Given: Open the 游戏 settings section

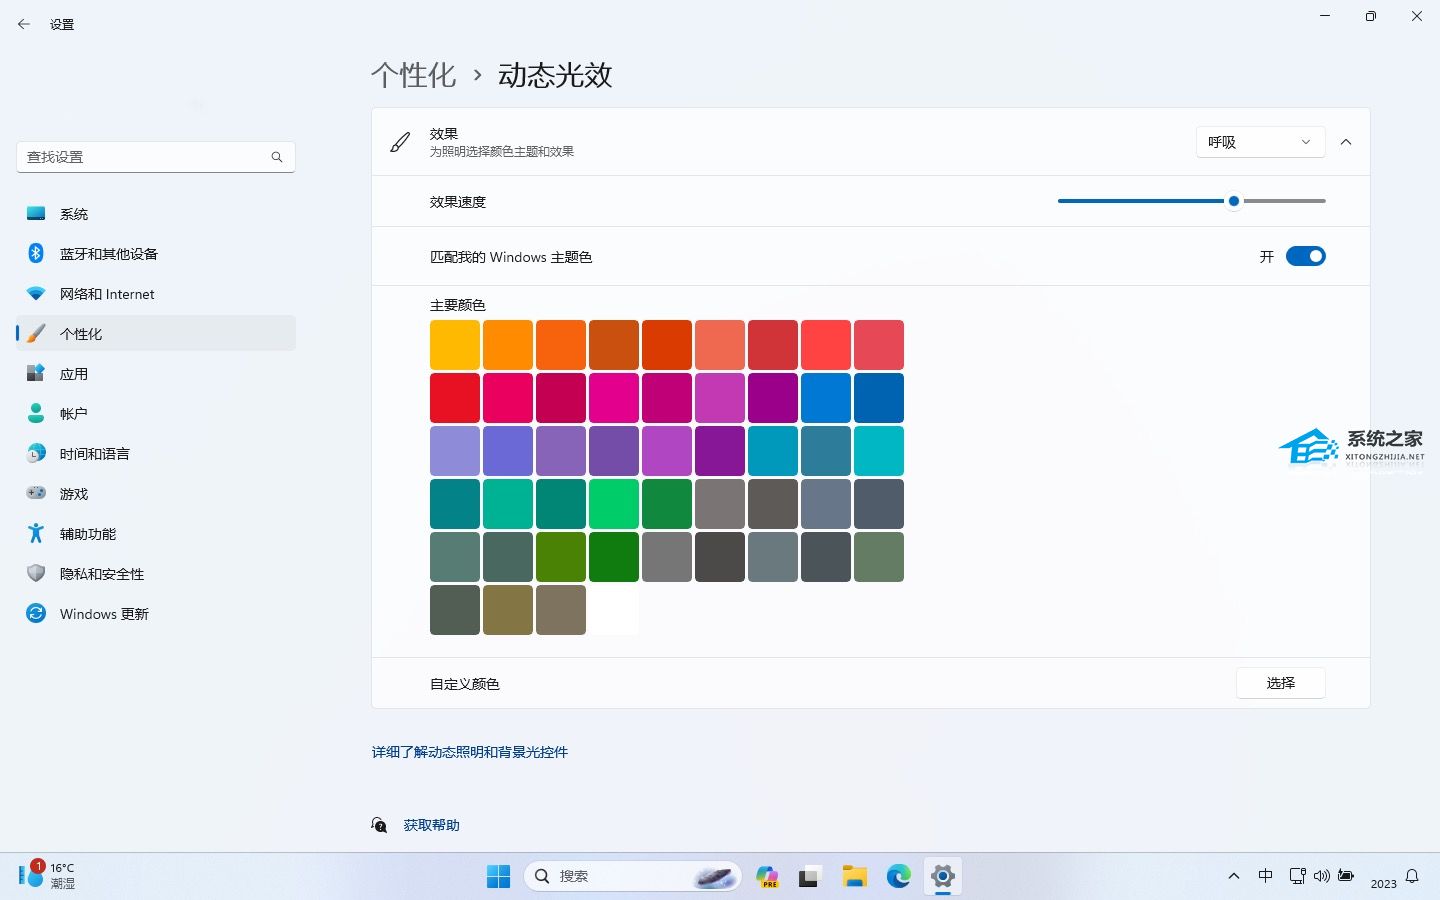Looking at the screenshot, I should (x=73, y=493).
